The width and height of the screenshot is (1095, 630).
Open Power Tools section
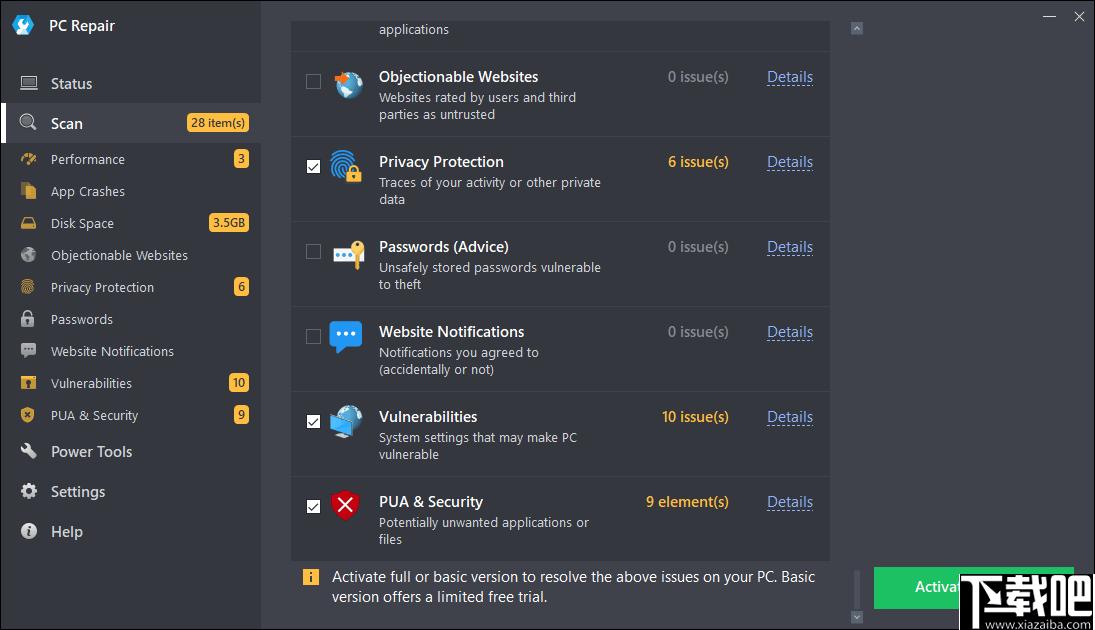pos(131,451)
